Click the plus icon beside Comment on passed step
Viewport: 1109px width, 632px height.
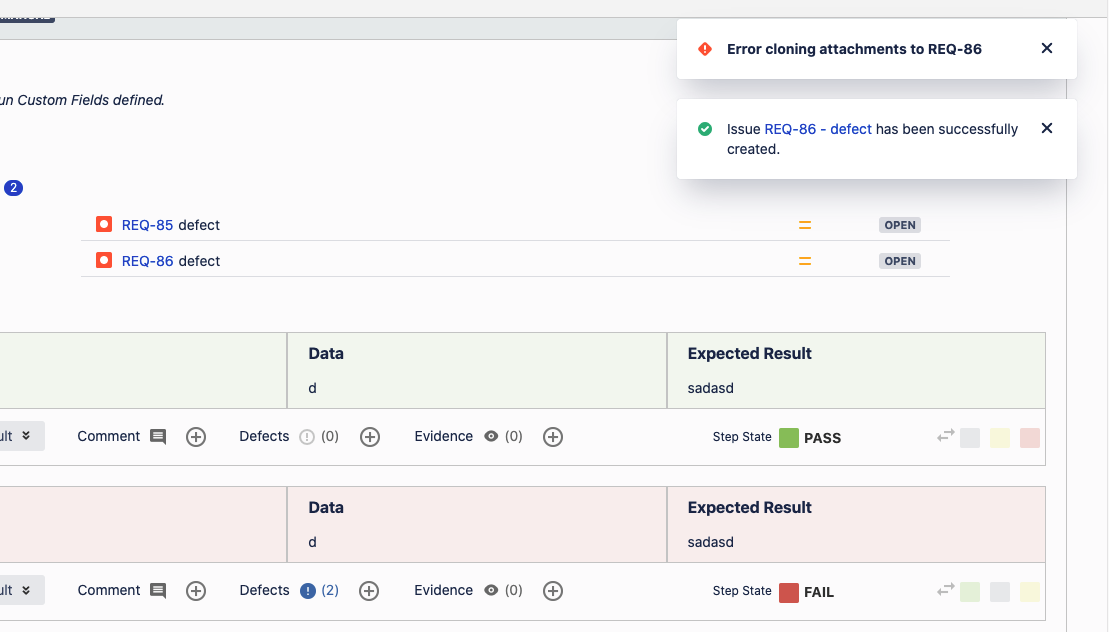[x=195, y=436]
